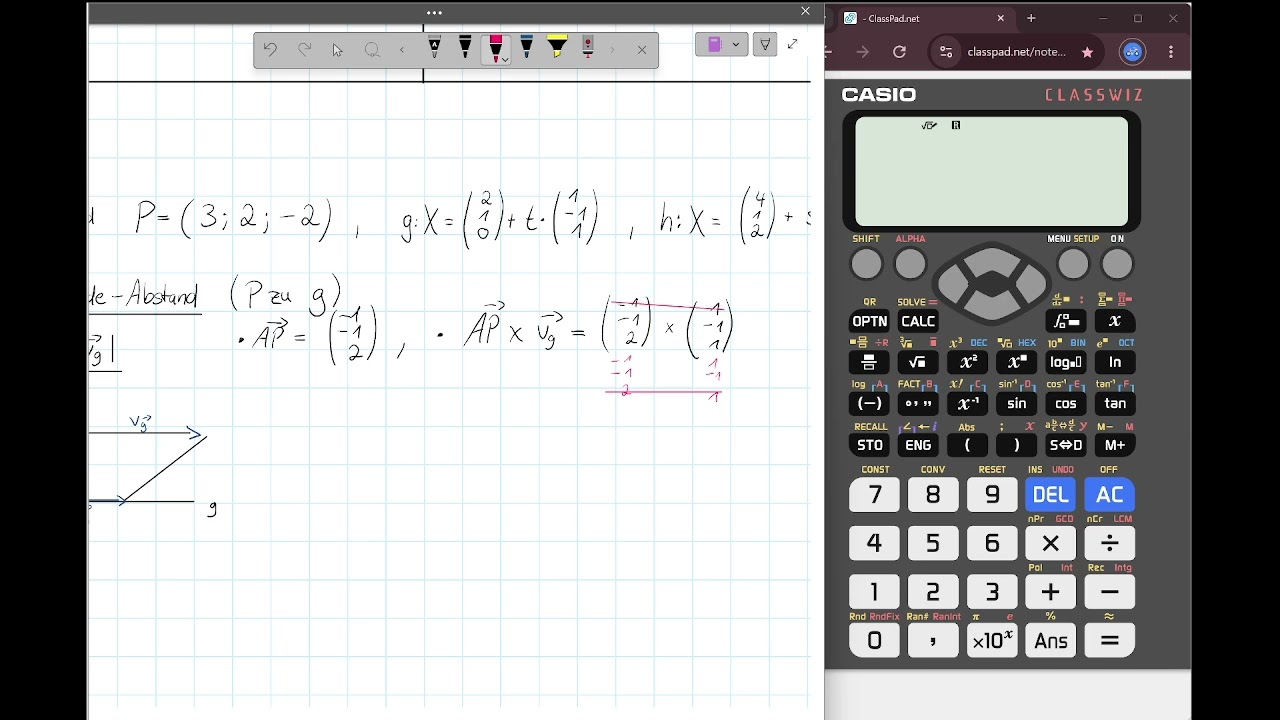1280x720 pixels.
Task: Click the ×10^x key
Action: tap(992, 641)
